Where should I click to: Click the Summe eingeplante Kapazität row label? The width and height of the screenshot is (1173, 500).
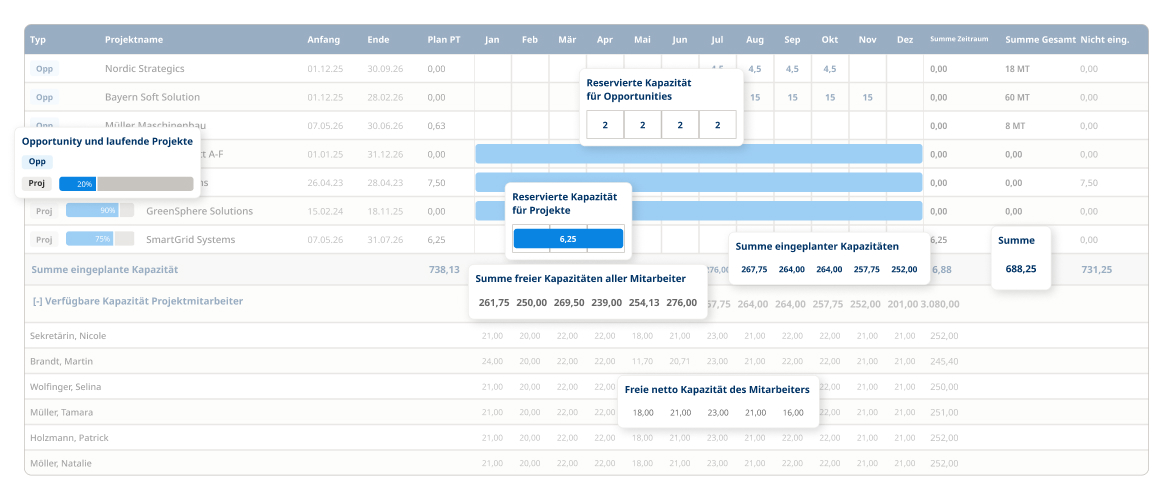105,269
